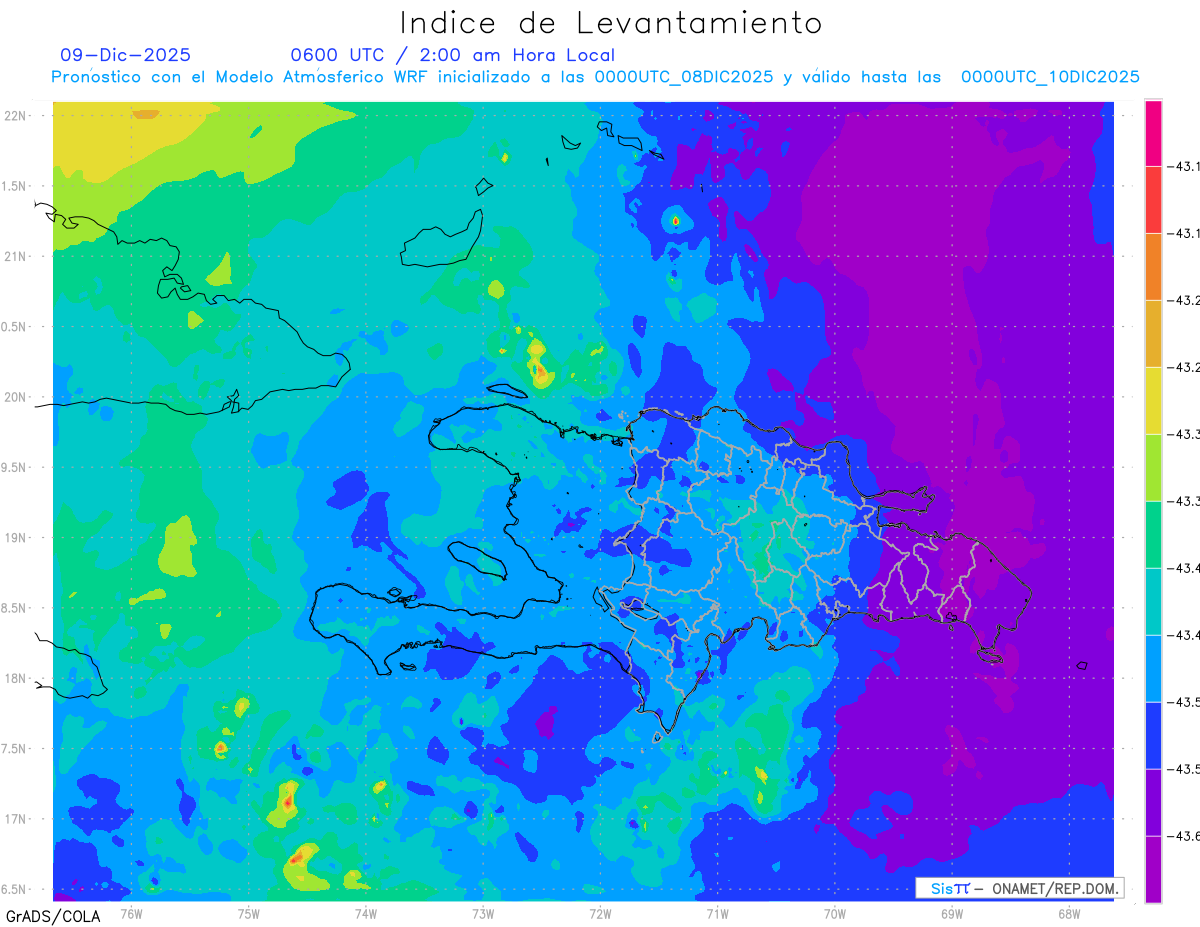Click the 22N latitude label
The height and width of the screenshot is (927, 1200).
coord(17,116)
